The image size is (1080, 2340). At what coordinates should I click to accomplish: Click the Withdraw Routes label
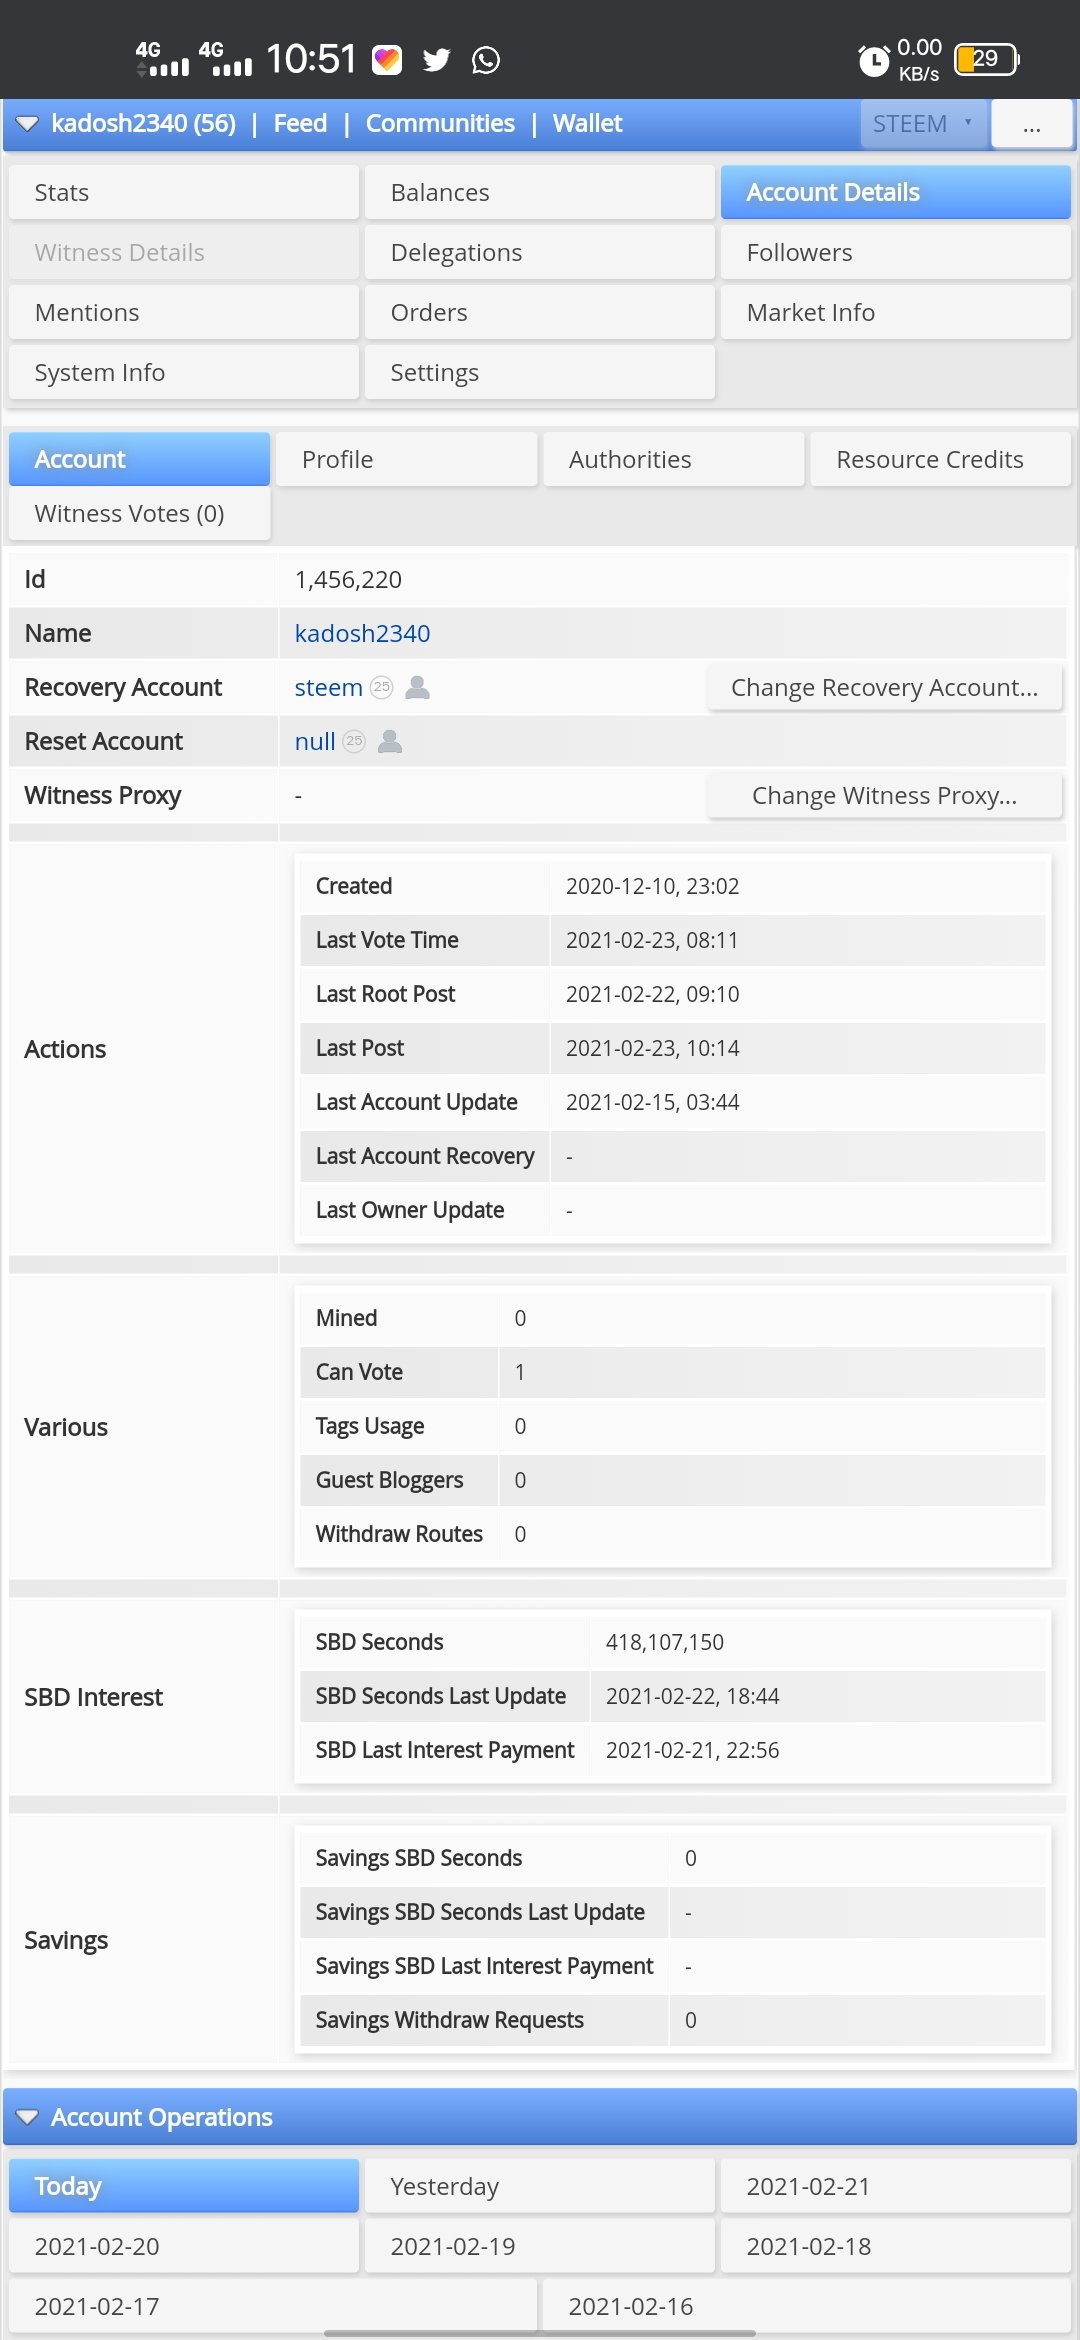pyautogui.click(x=399, y=1534)
